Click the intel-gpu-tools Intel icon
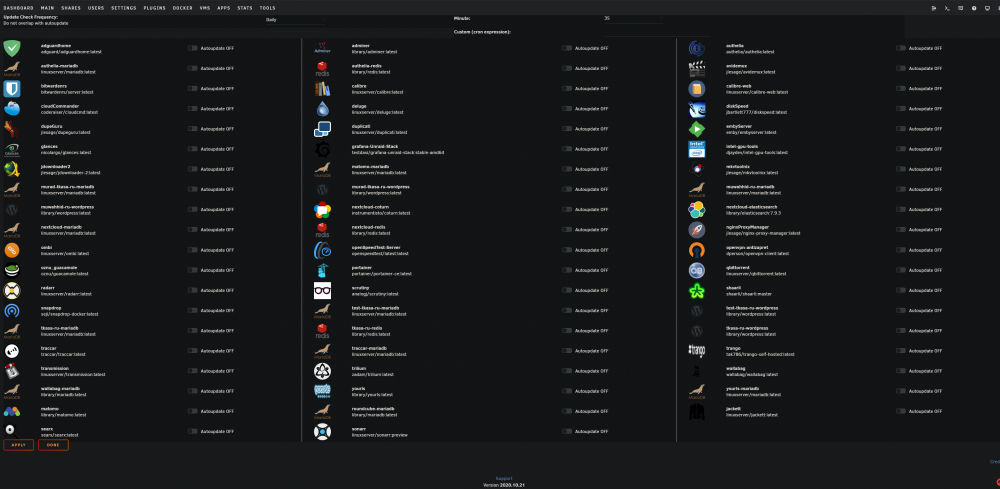The height and width of the screenshot is (489, 1000). pos(696,149)
